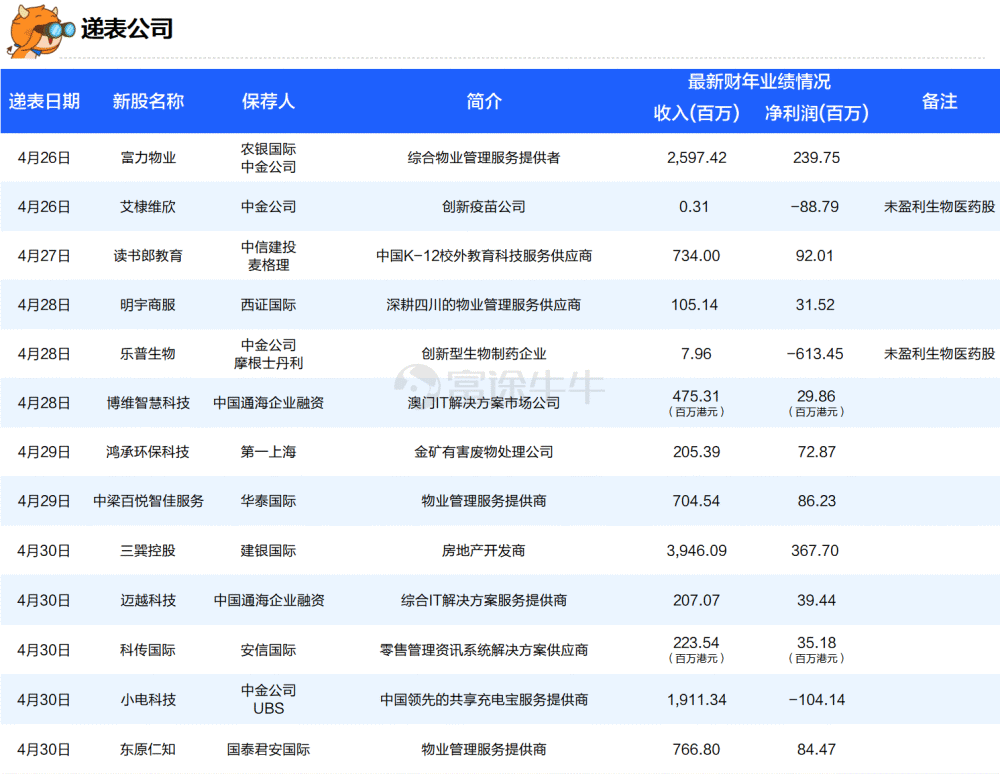The width and height of the screenshot is (1000, 774).
Task: Click the bull mascot logo with binoculars
Action: pos(40,30)
